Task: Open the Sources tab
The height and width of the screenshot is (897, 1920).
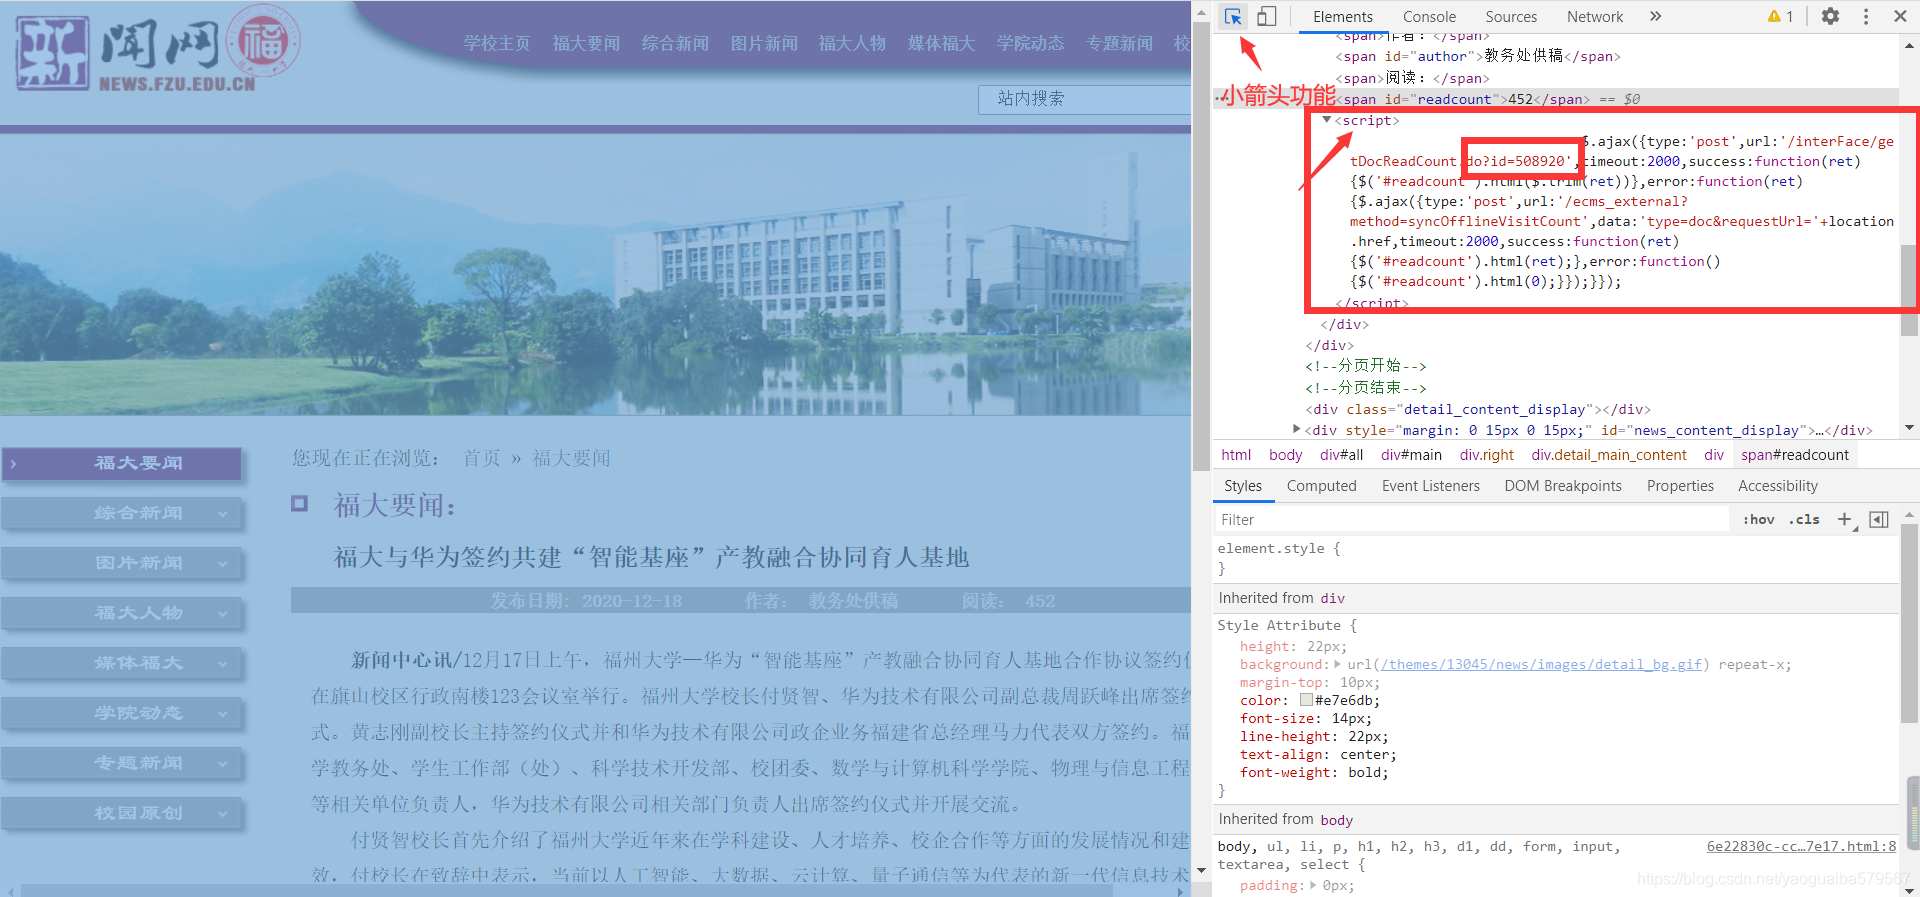Action: coord(1511,16)
